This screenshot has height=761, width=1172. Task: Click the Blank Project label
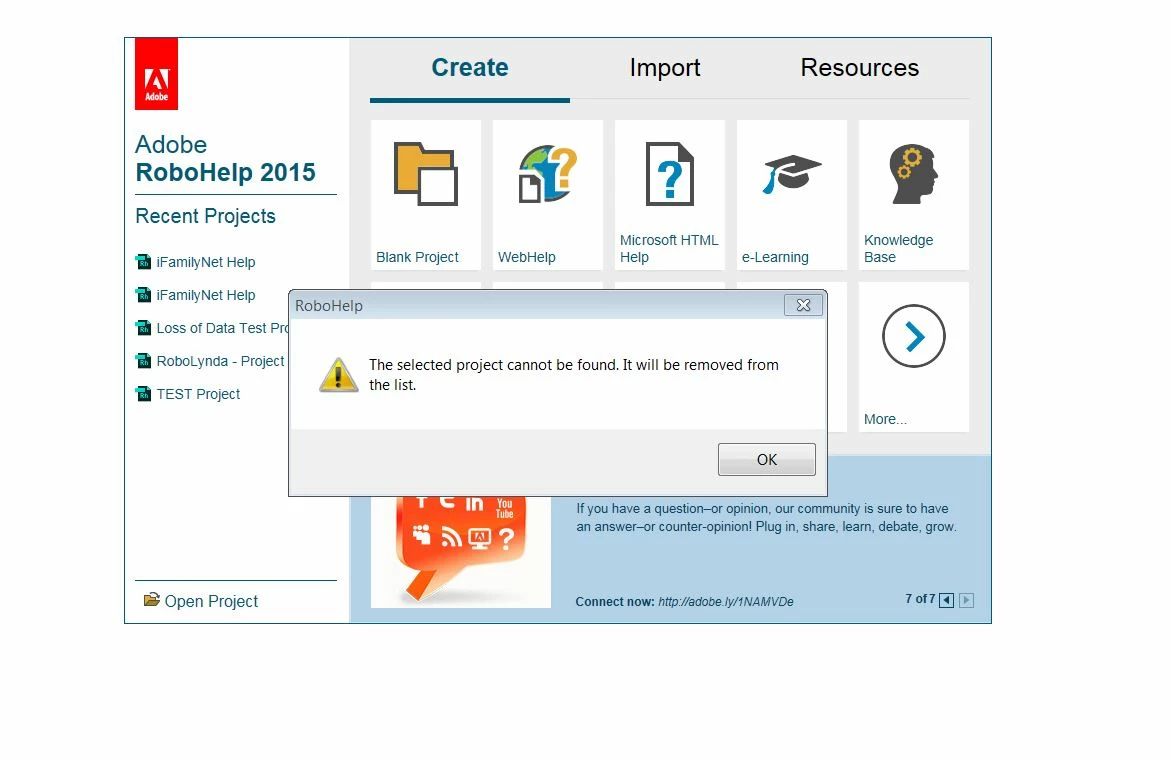(x=417, y=257)
